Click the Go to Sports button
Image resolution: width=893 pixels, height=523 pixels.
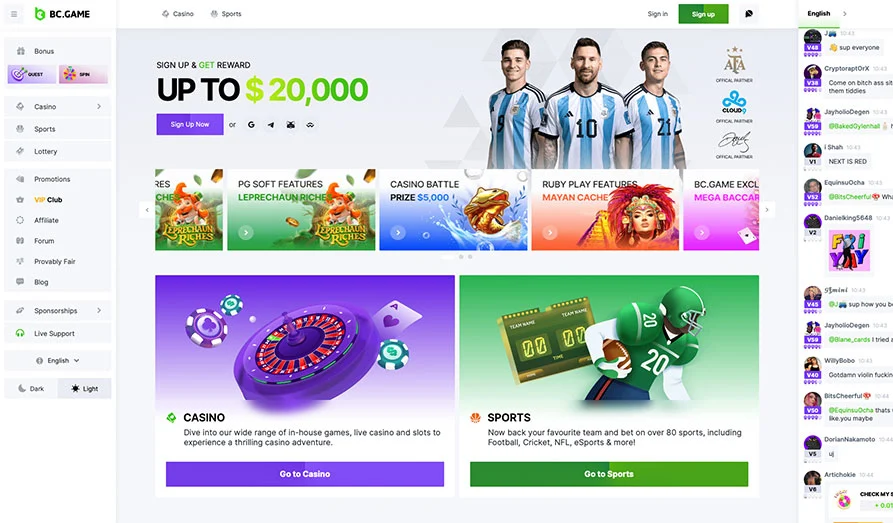point(609,474)
